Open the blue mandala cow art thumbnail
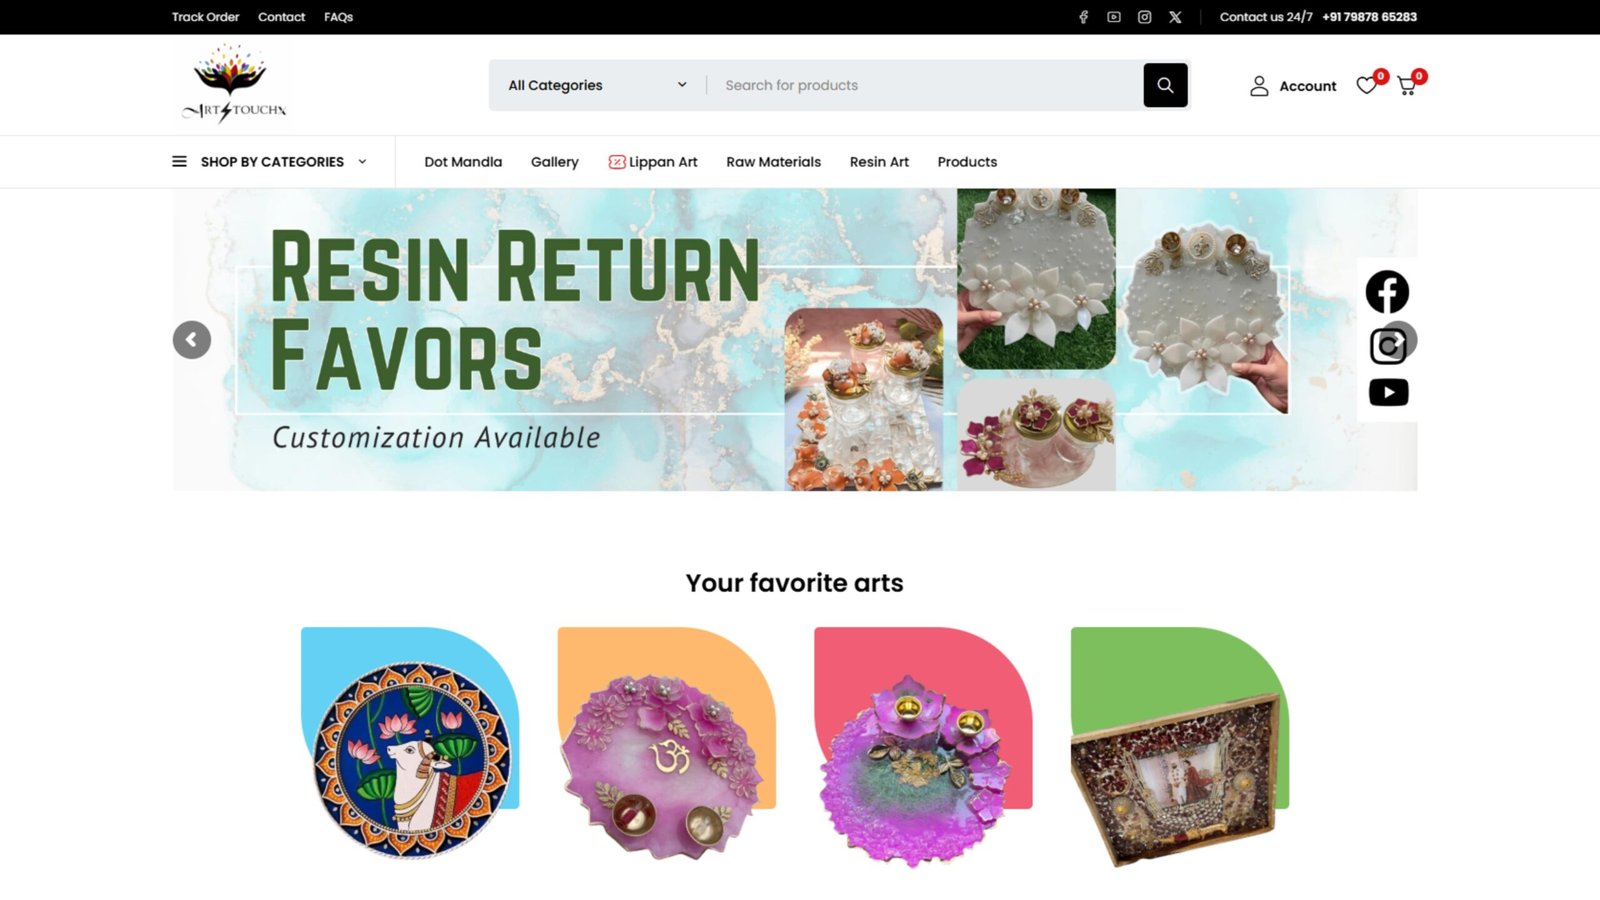The image size is (1600, 900). [411, 745]
